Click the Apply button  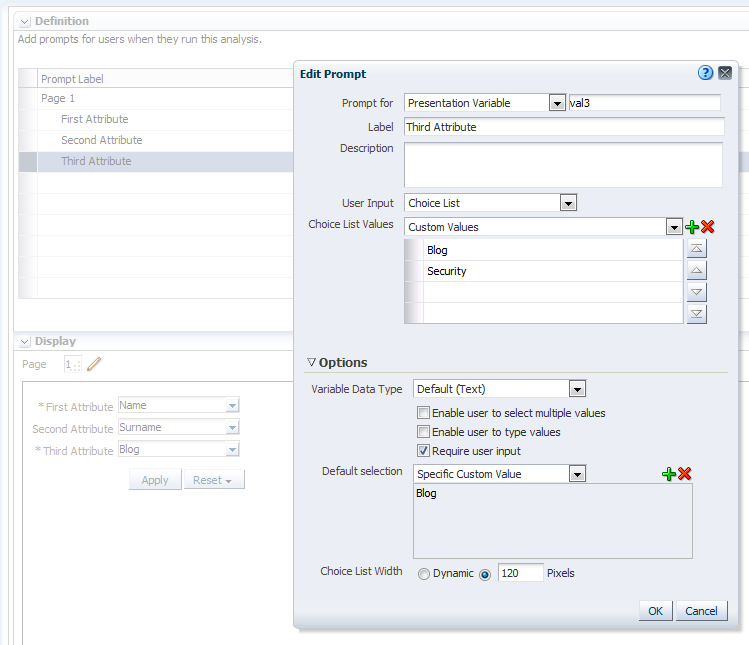tap(155, 480)
